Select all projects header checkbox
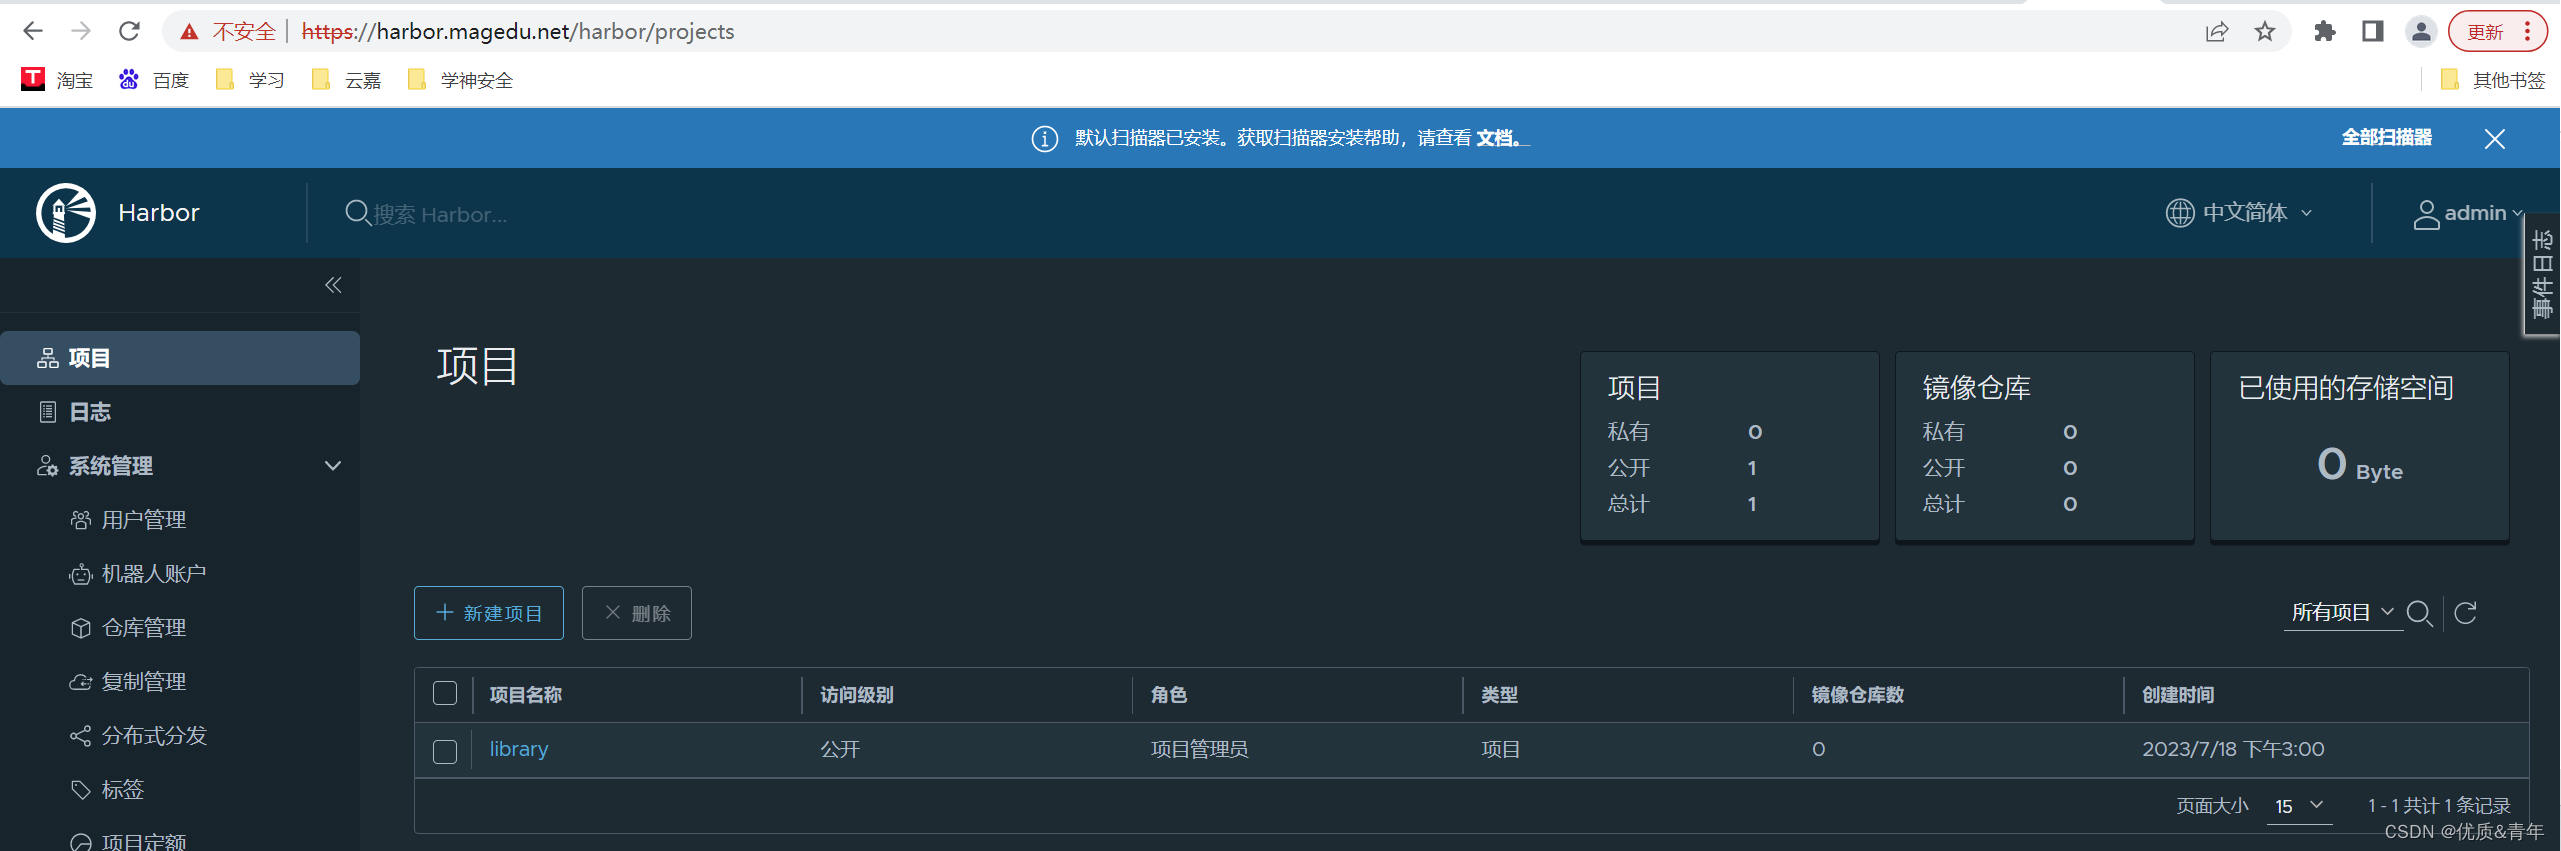The width and height of the screenshot is (2561, 851). pos(445,694)
